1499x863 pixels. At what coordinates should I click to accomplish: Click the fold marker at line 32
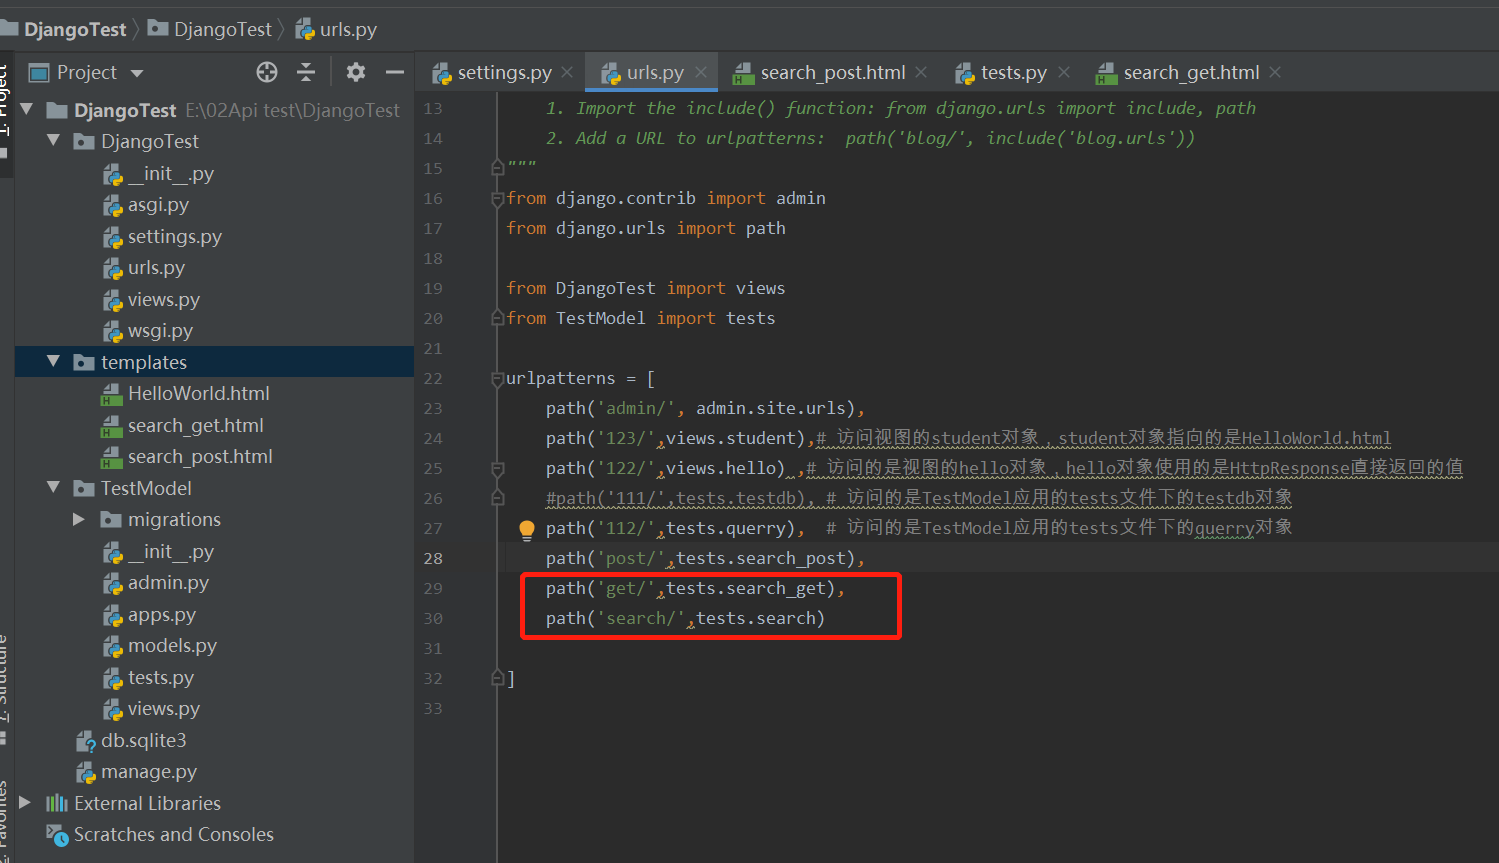click(497, 678)
